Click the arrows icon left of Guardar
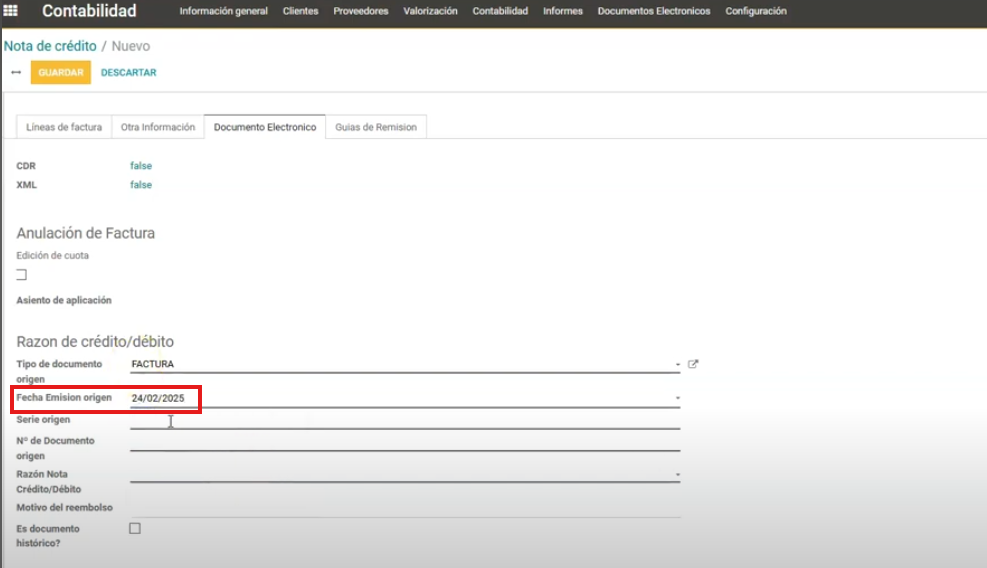The height and width of the screenshot is (568, 987). tap(16, 73)
